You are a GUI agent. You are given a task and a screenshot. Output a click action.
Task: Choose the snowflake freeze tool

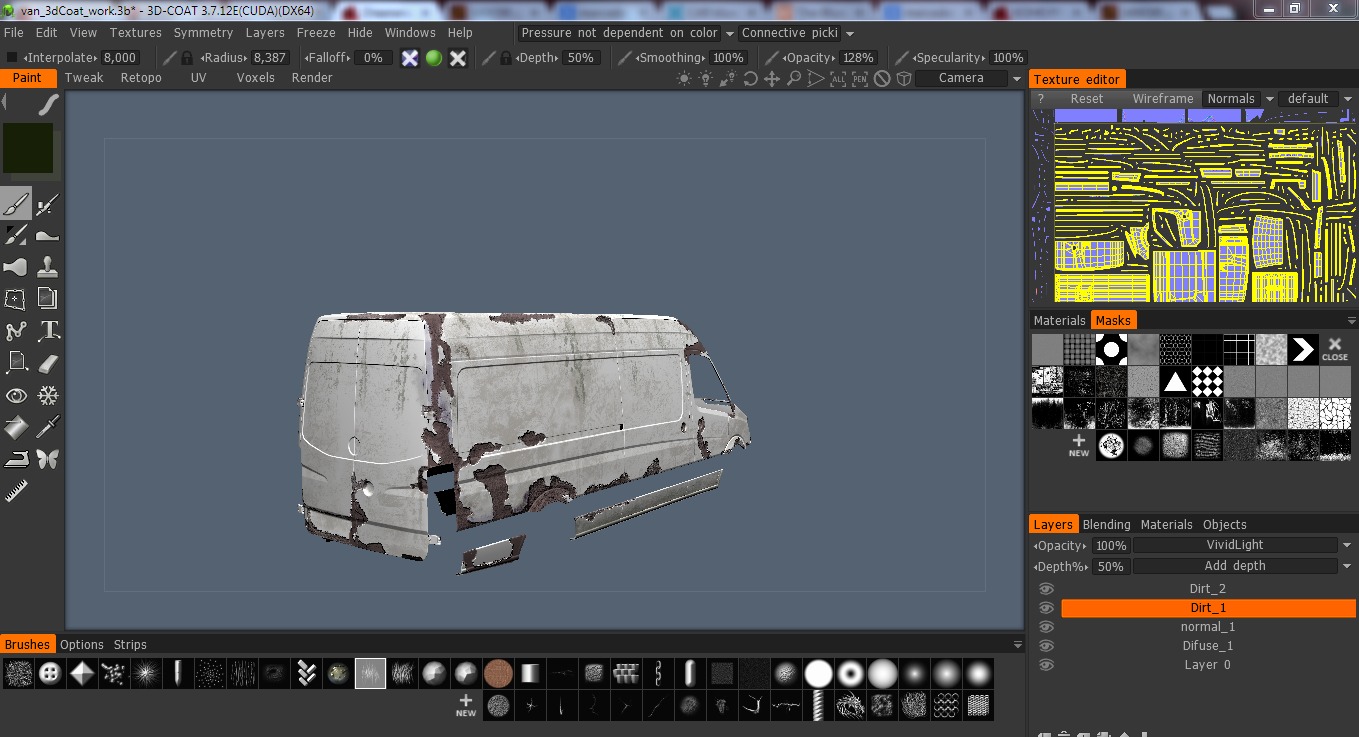coord(48,396)
